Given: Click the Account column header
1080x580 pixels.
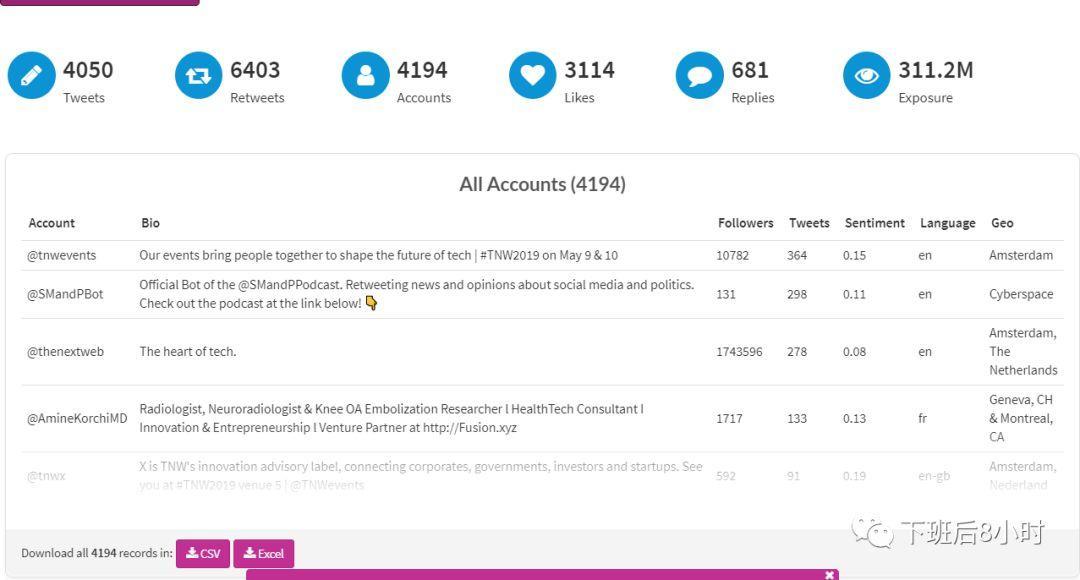Looking at the screenshot, I should [52, 223].
